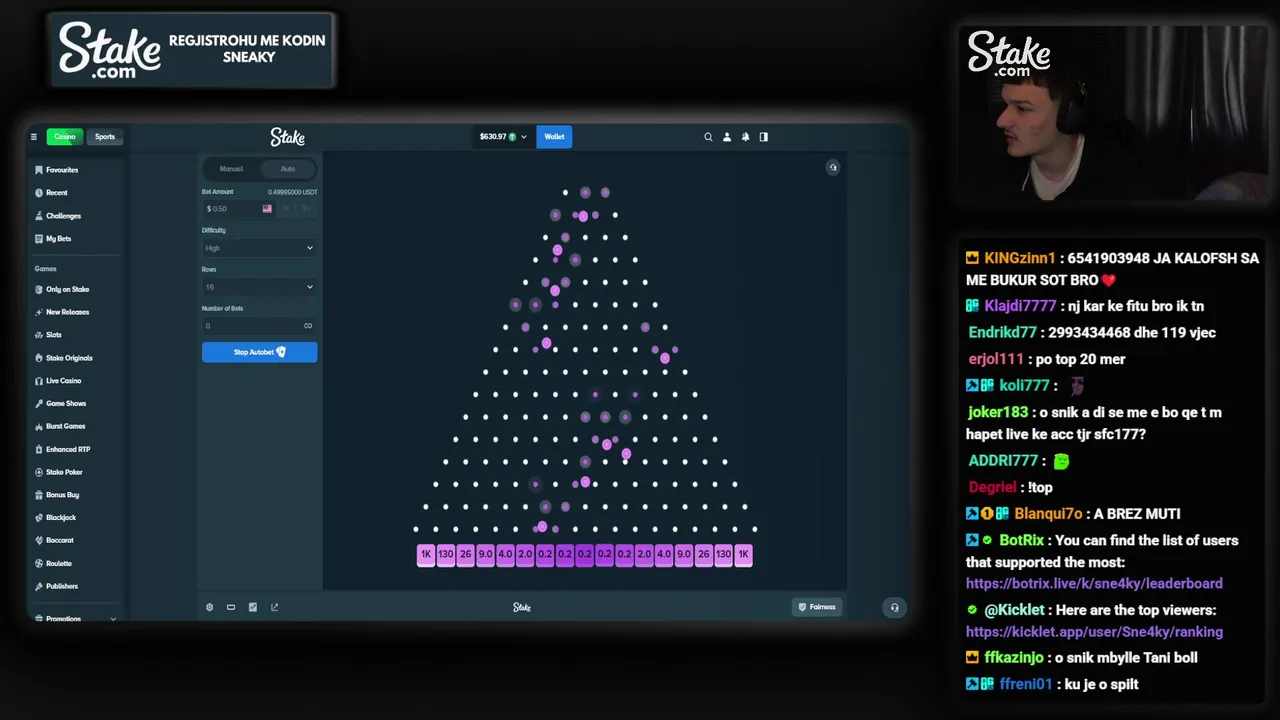The height and width of the screenshot is (720, 1280).
Task: Open the user profile icon
Action: point(727,137)
